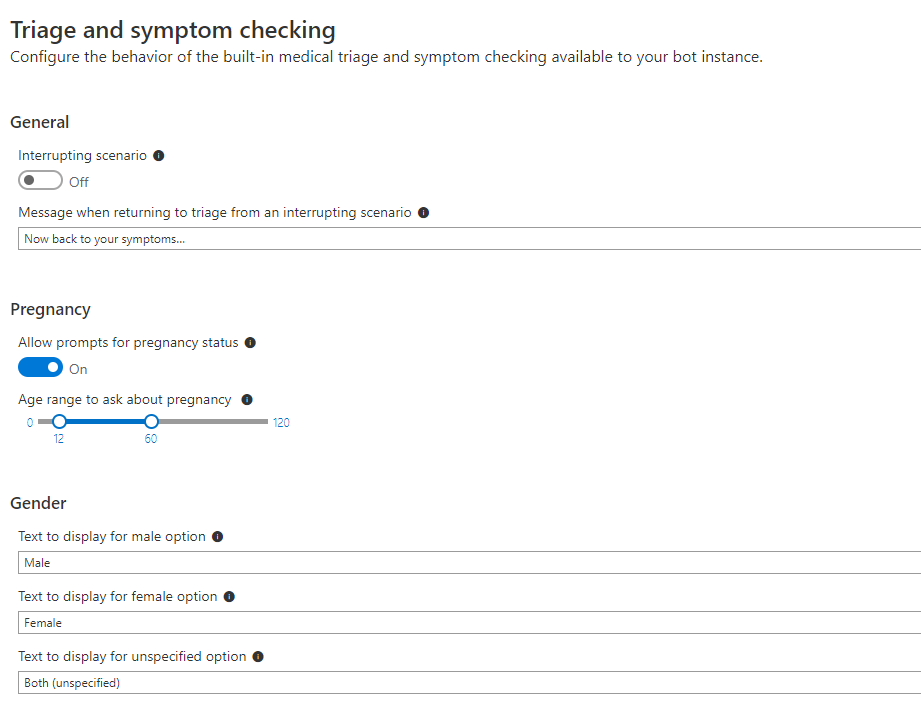Click the Off label of Interrupting scenario
921x722 pixels.
(79, 183)
